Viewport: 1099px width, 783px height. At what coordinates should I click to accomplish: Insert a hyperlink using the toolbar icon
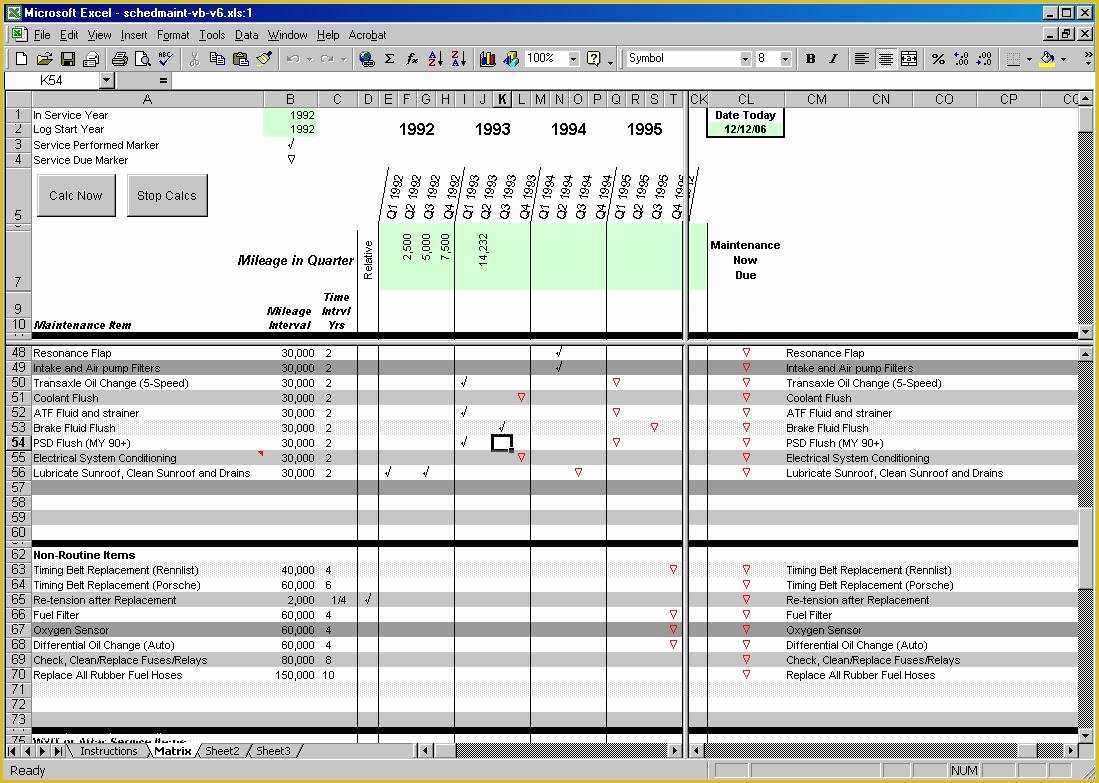368,58
